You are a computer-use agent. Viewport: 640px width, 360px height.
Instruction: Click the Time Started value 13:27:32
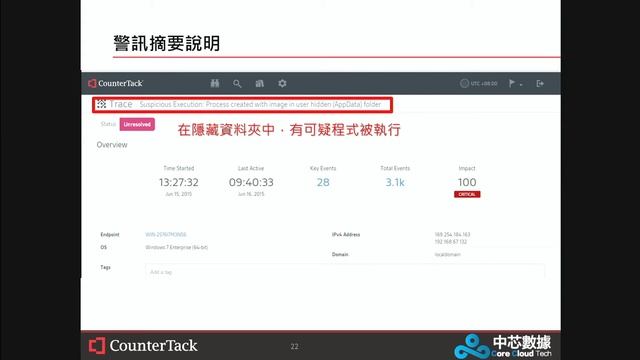pyautogui.click(x=179, y=182)
